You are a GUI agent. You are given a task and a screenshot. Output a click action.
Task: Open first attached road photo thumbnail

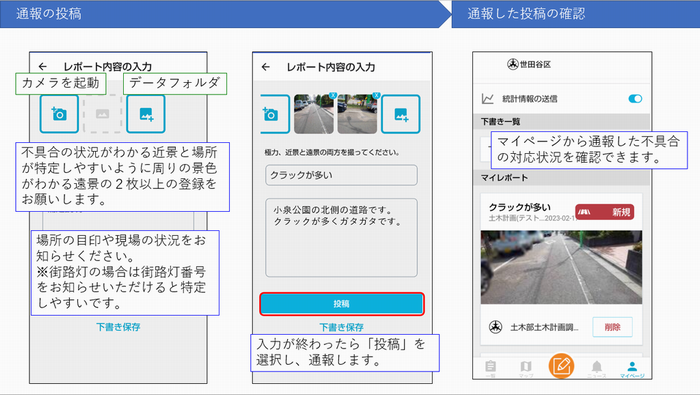coord(313,114)
